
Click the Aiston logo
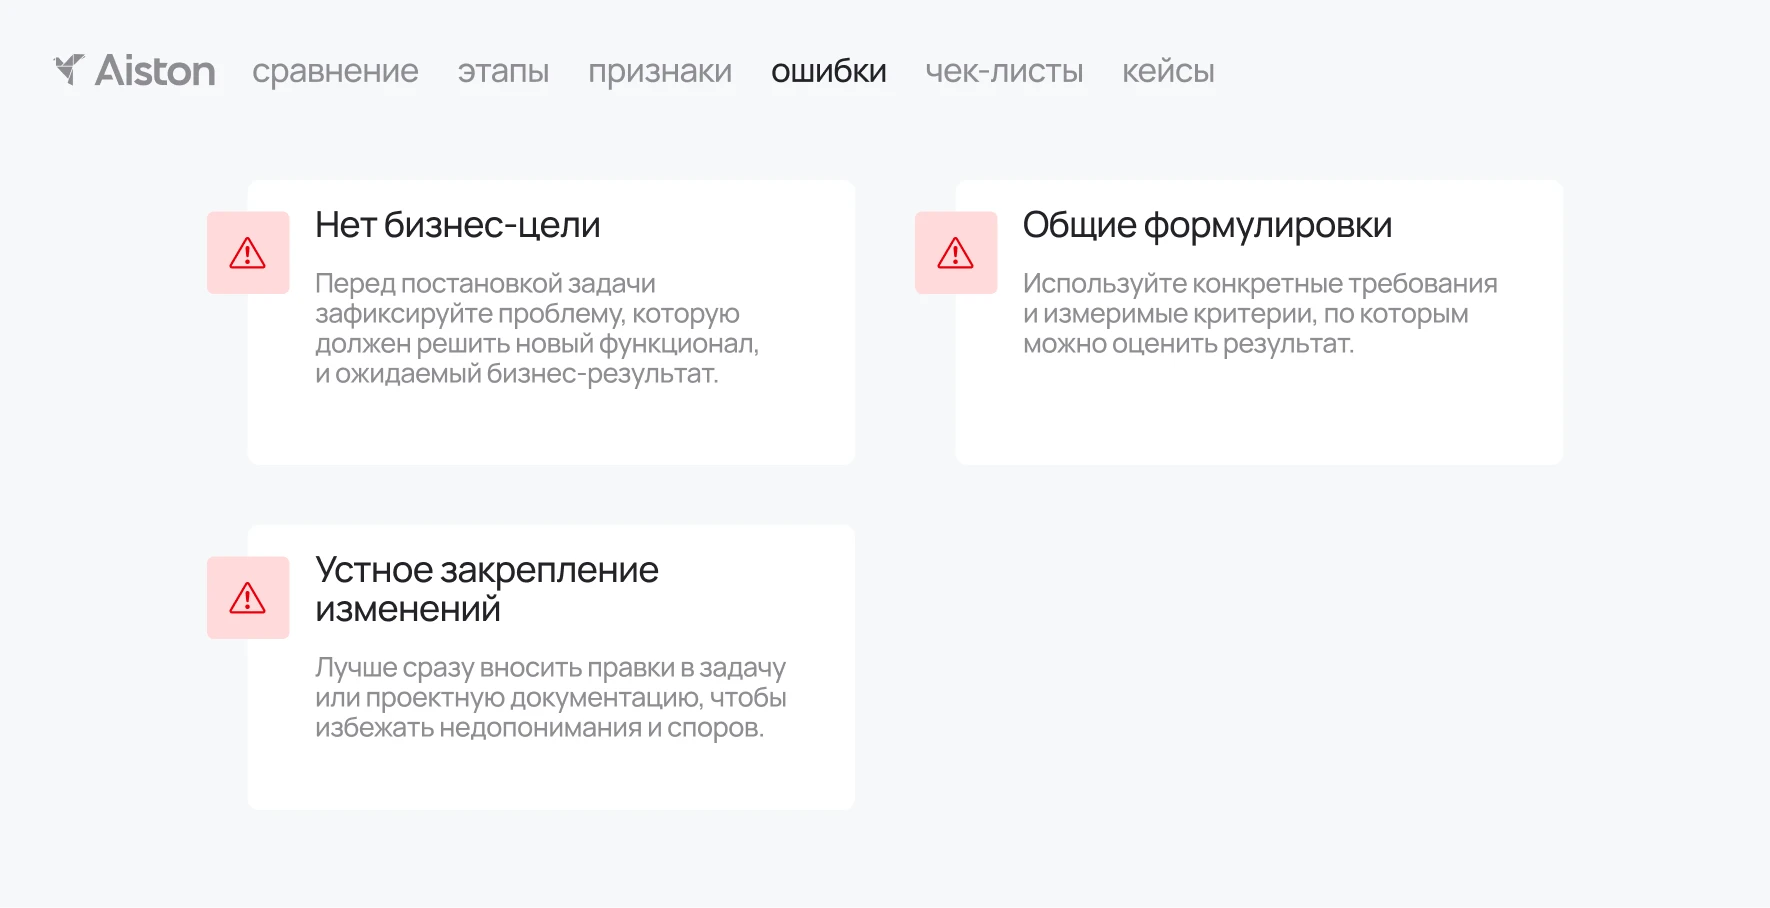coord(134,70)
